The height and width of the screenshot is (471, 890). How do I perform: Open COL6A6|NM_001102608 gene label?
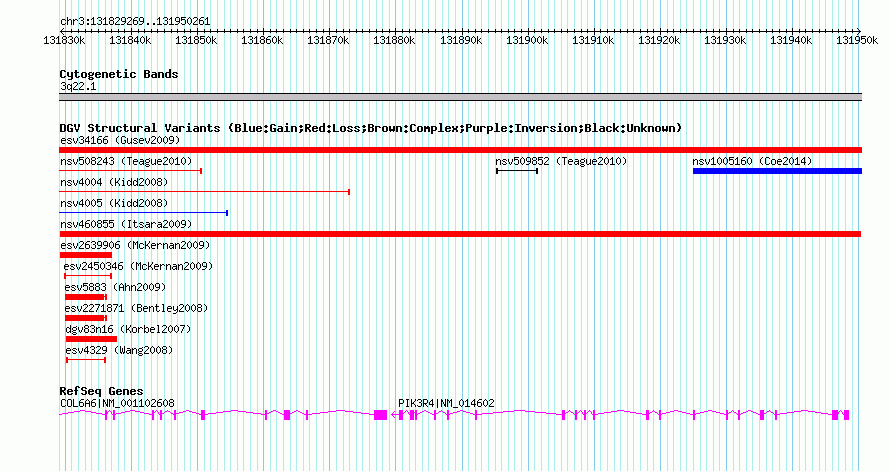click(x=117, y=403)
